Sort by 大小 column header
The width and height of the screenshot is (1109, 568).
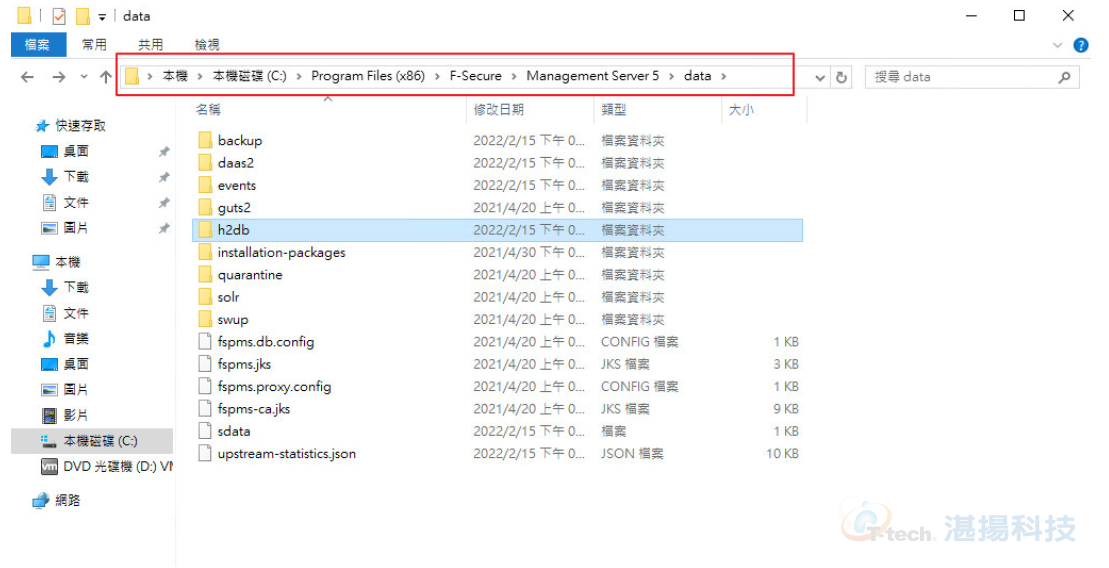[741, 110]
